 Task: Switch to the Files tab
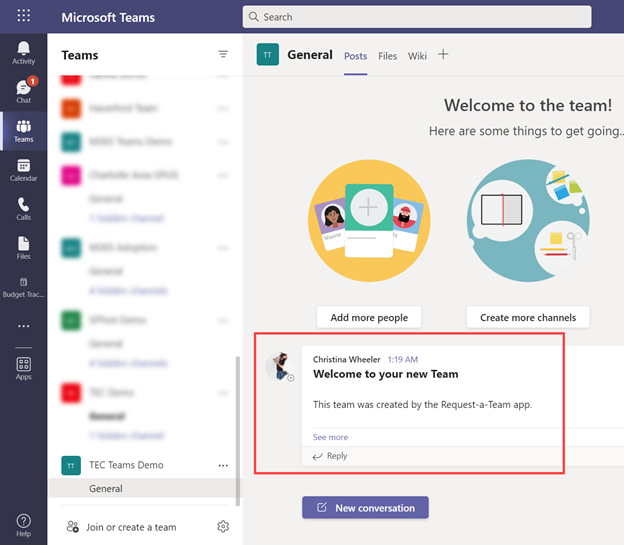pos(388,56)
